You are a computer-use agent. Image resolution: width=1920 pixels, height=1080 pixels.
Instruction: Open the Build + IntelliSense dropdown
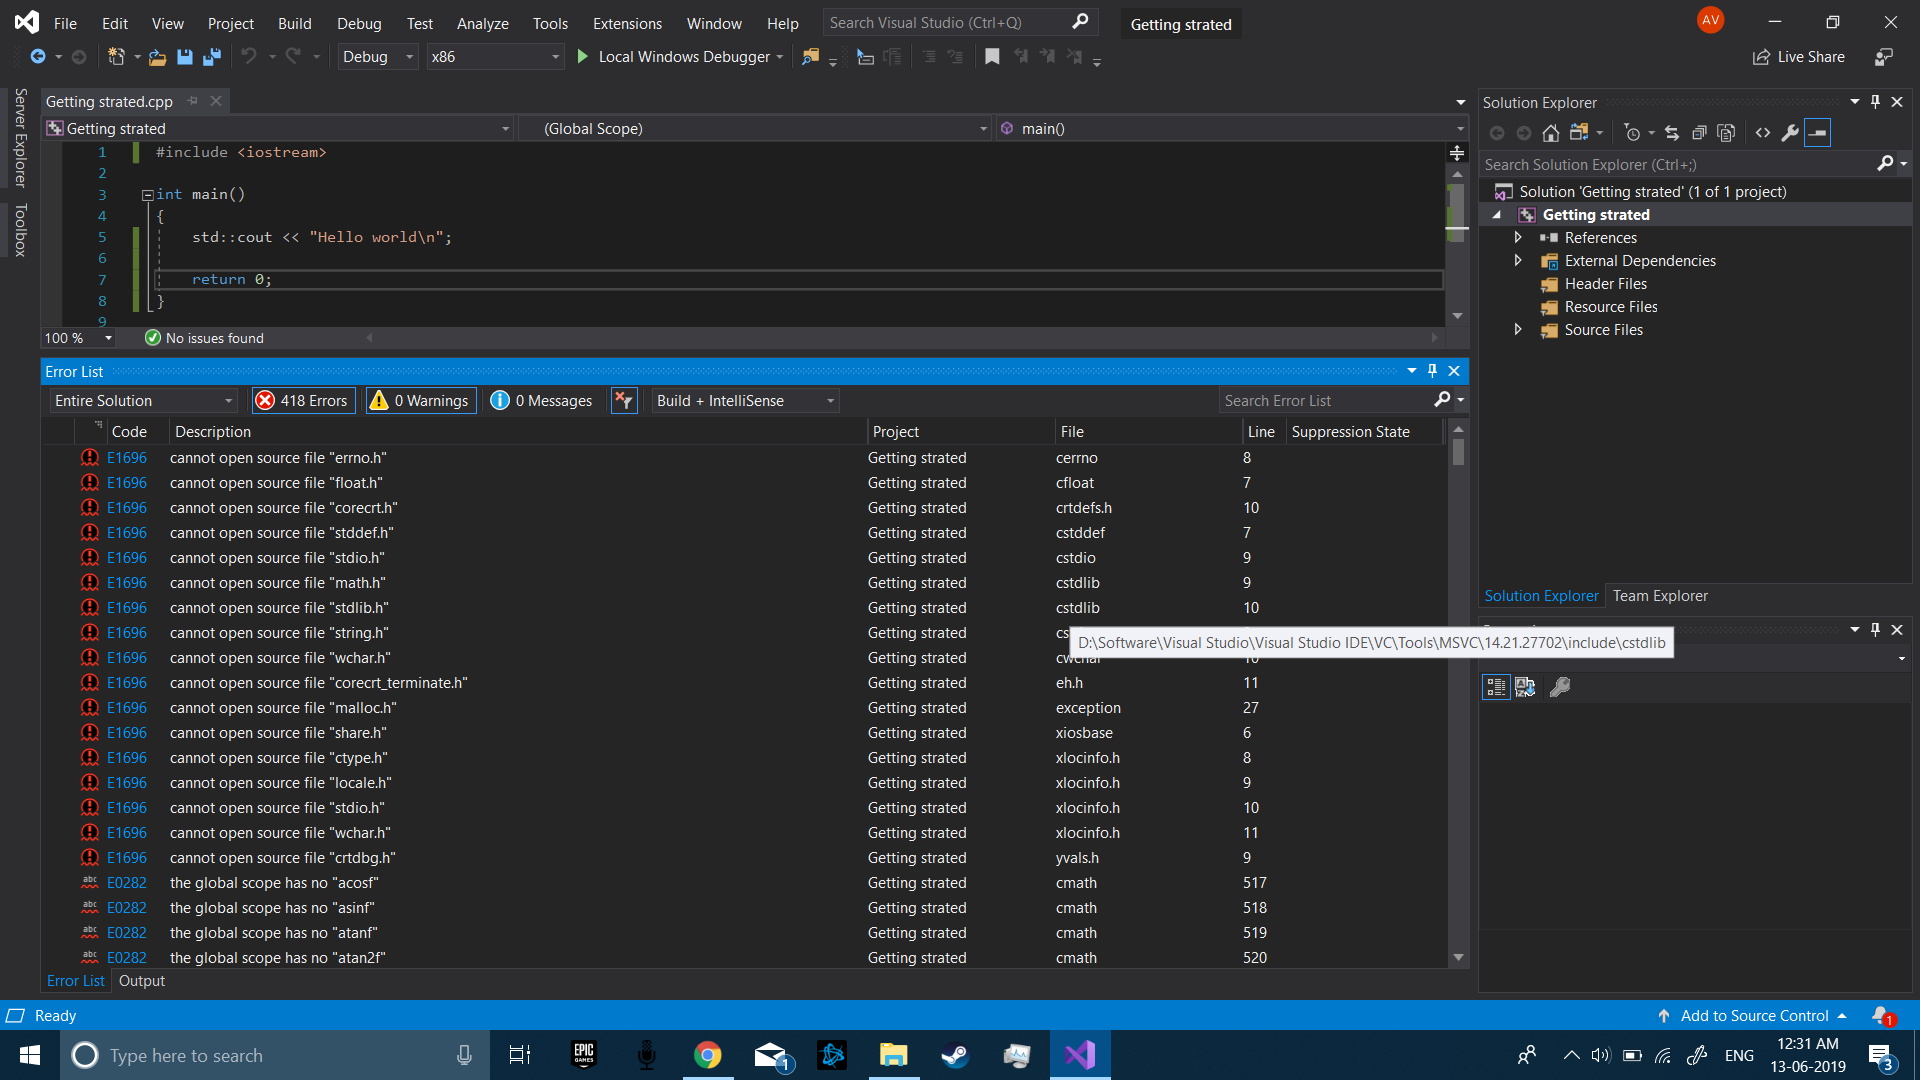pyautogui.click(x=745, y=401)
